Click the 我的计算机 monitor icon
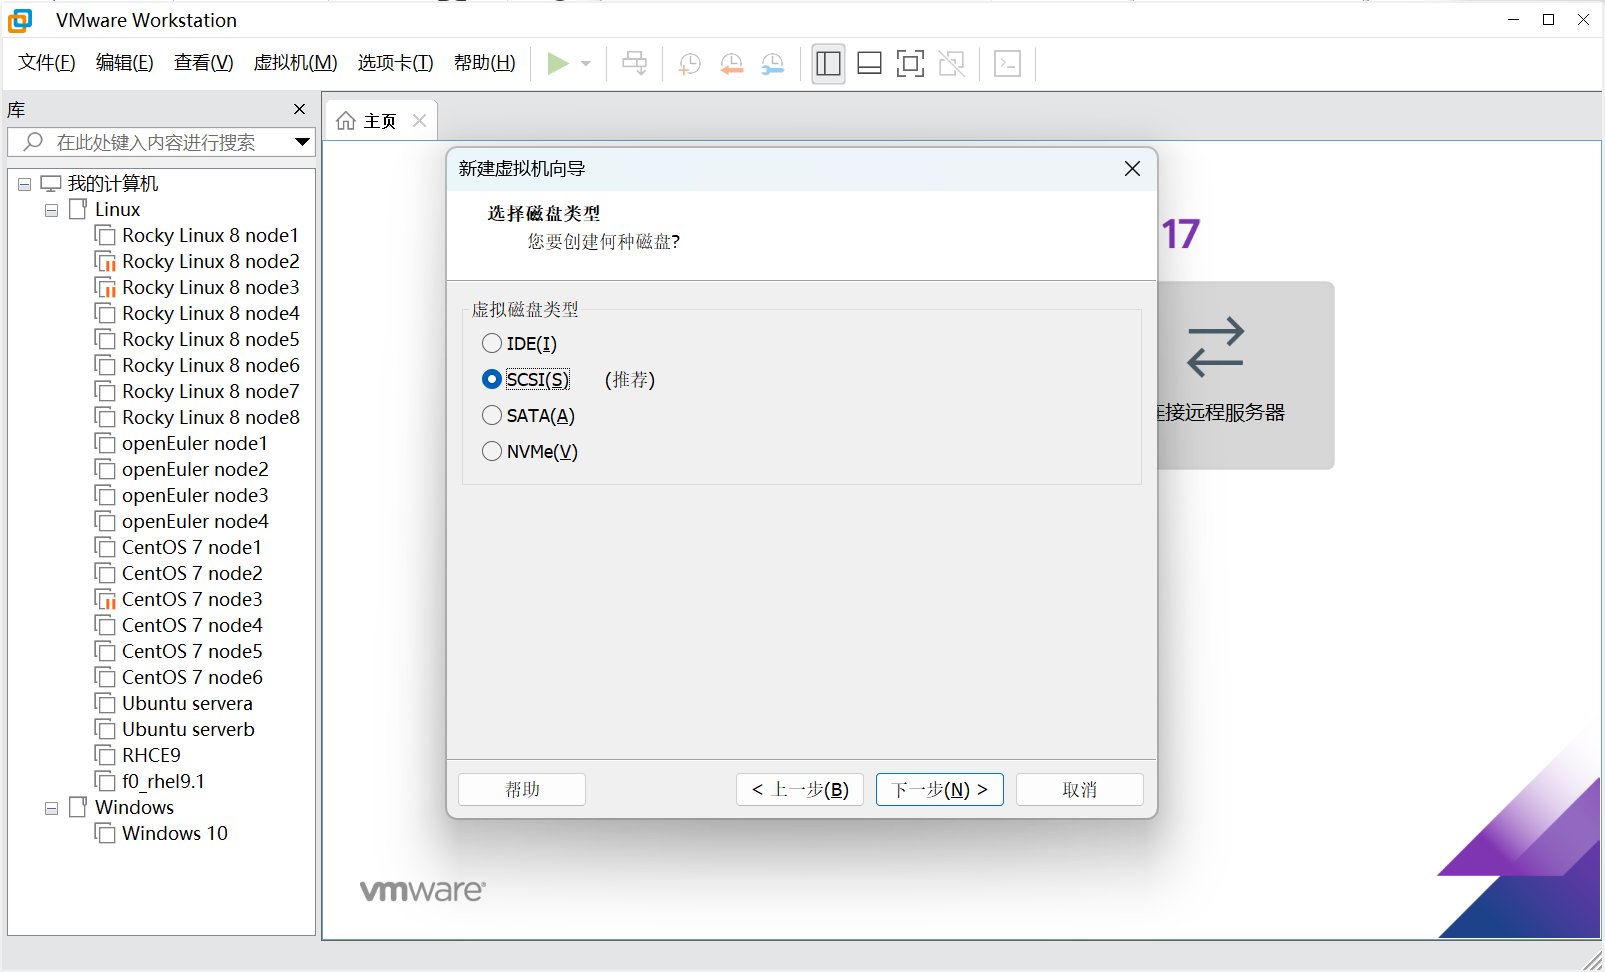The width and height of the screenshot is (1605, 972). [x=51, y=183]
